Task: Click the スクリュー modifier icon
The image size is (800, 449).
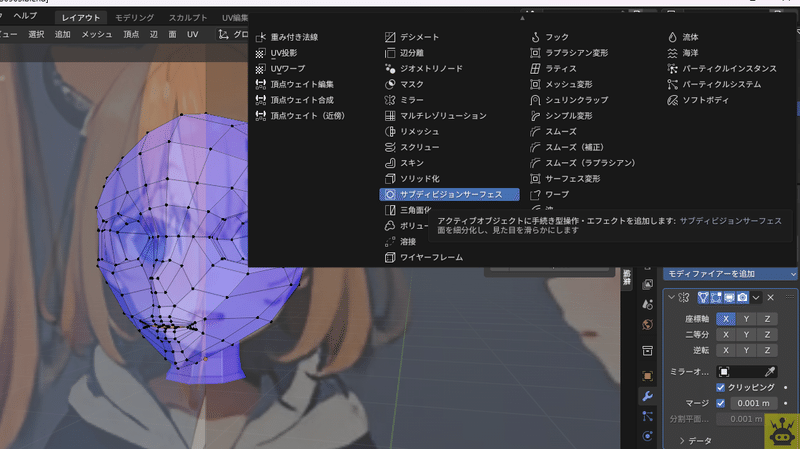Action: click(390, 147)
